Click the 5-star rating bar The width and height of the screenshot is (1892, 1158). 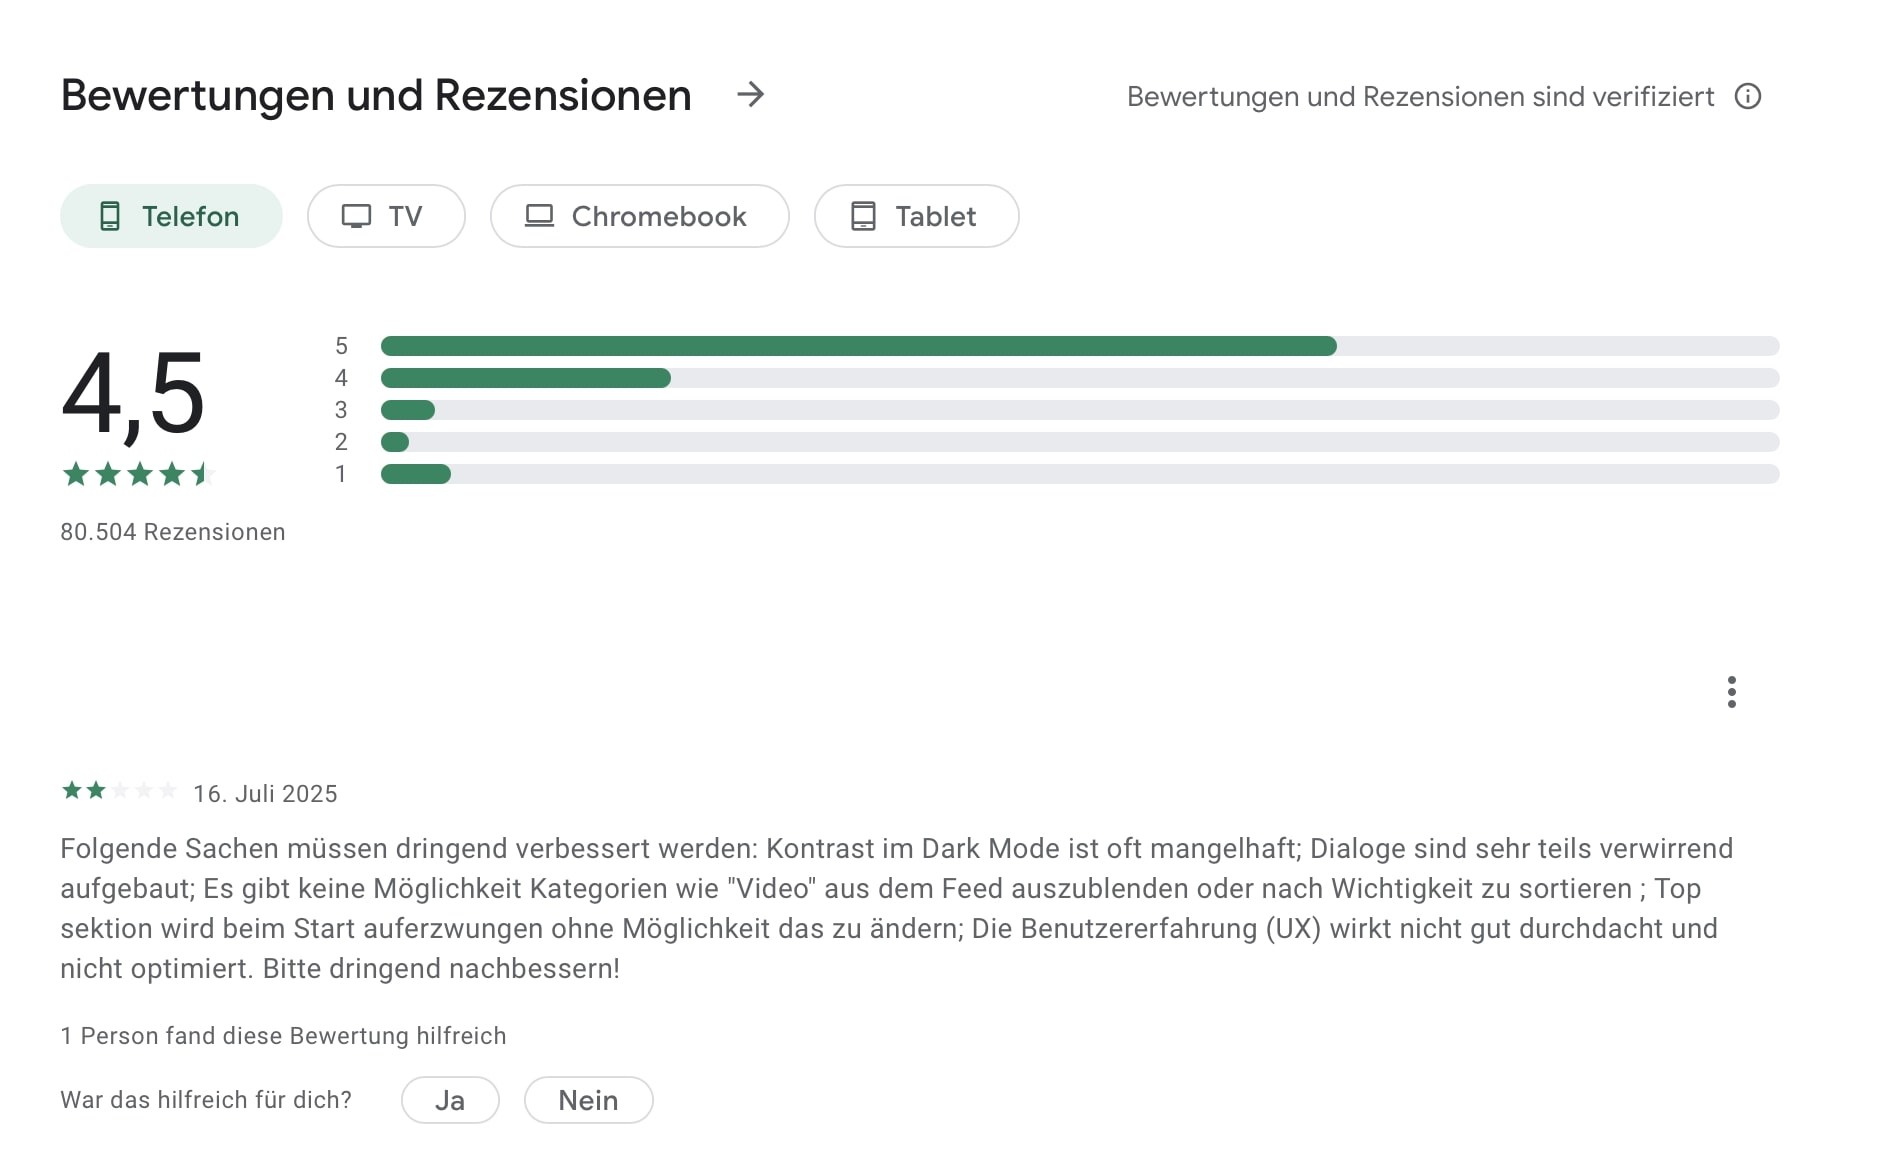[1080, 346]
